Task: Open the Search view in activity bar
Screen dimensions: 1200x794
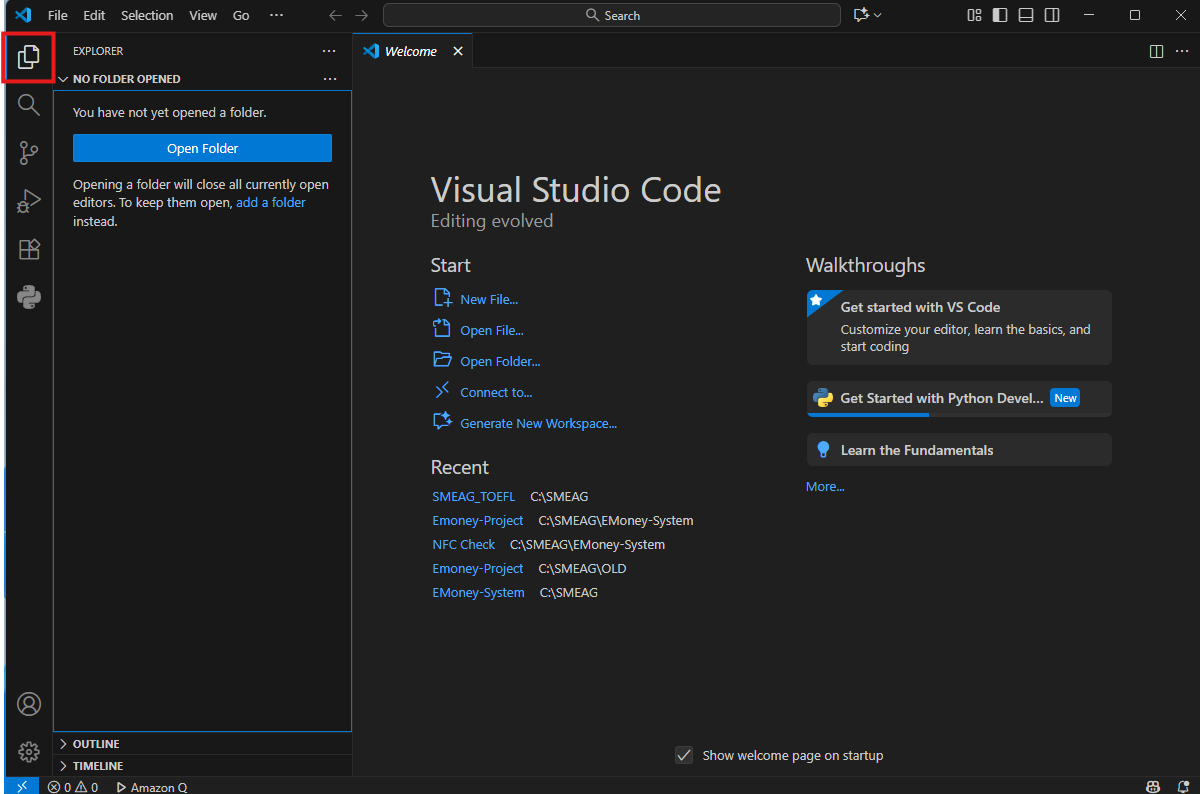Action: click(28, 105)
